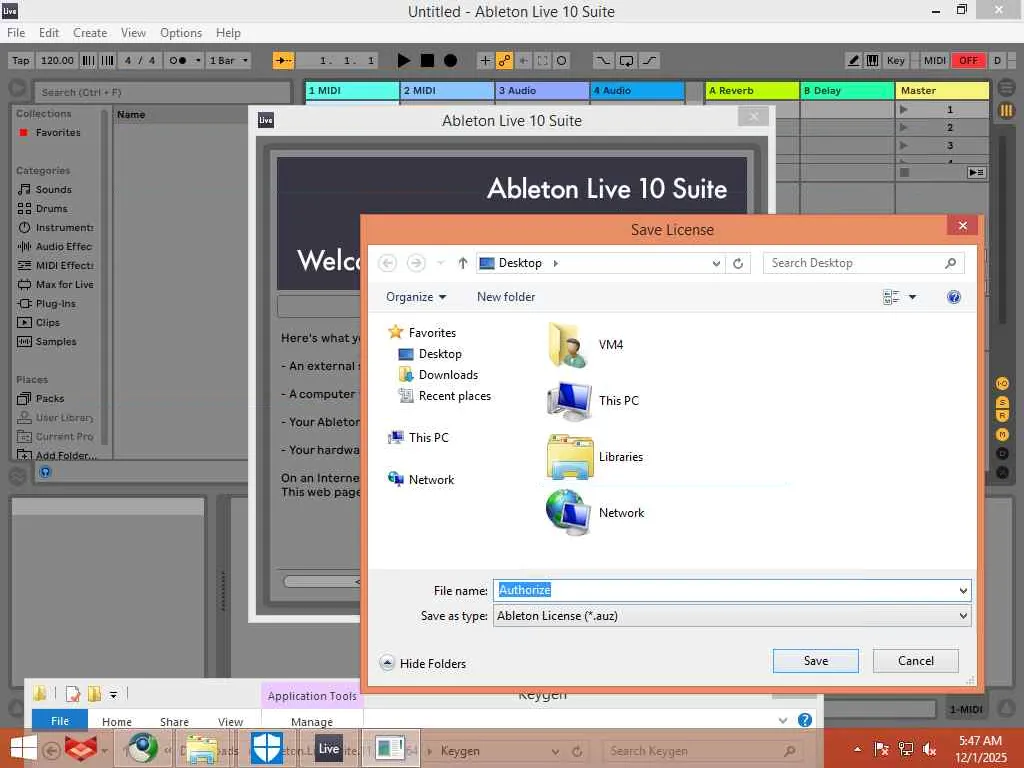Viewport: 1024px width, 768px height.
Task: Open the change view dropdown arrow
Action: pos(912,297)
